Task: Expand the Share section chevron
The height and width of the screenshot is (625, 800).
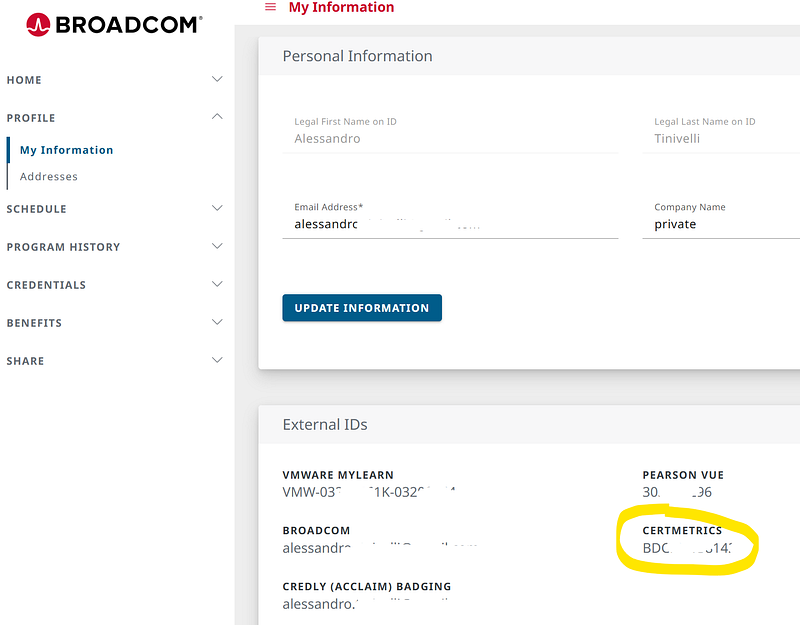Action: click(218, 360)
